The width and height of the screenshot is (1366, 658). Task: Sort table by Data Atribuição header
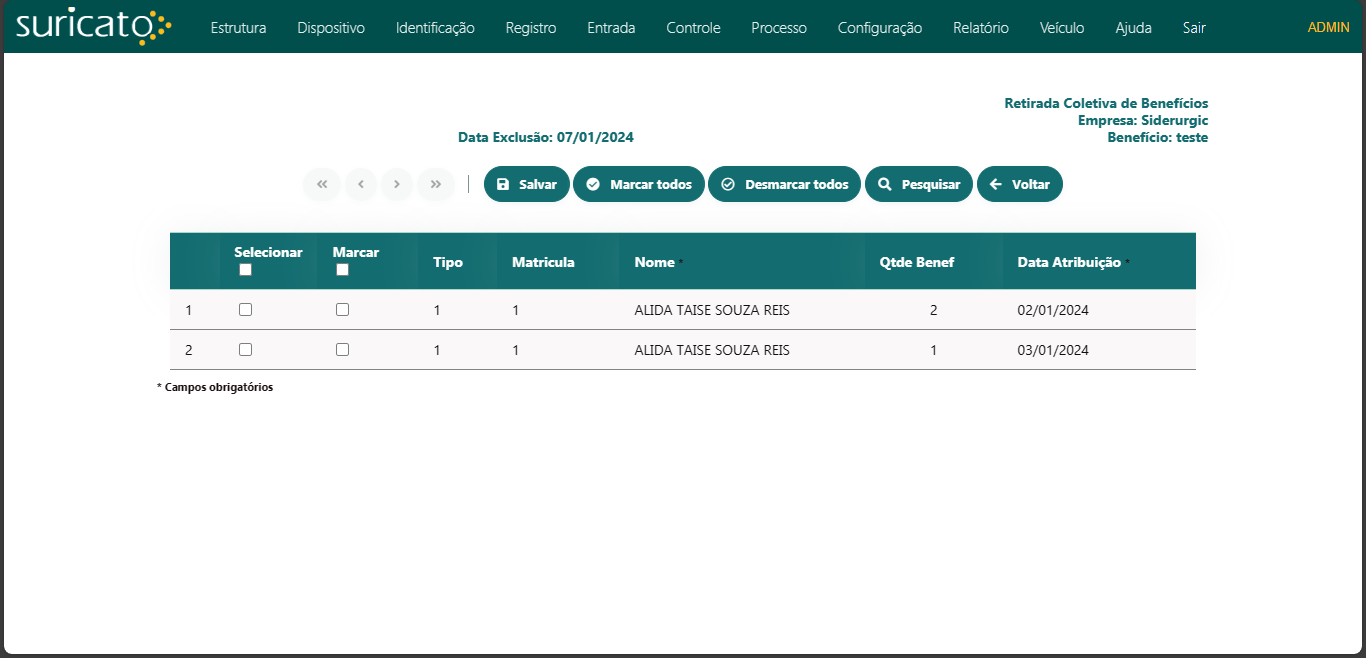pyautogui.click(x=1068, y=262)
